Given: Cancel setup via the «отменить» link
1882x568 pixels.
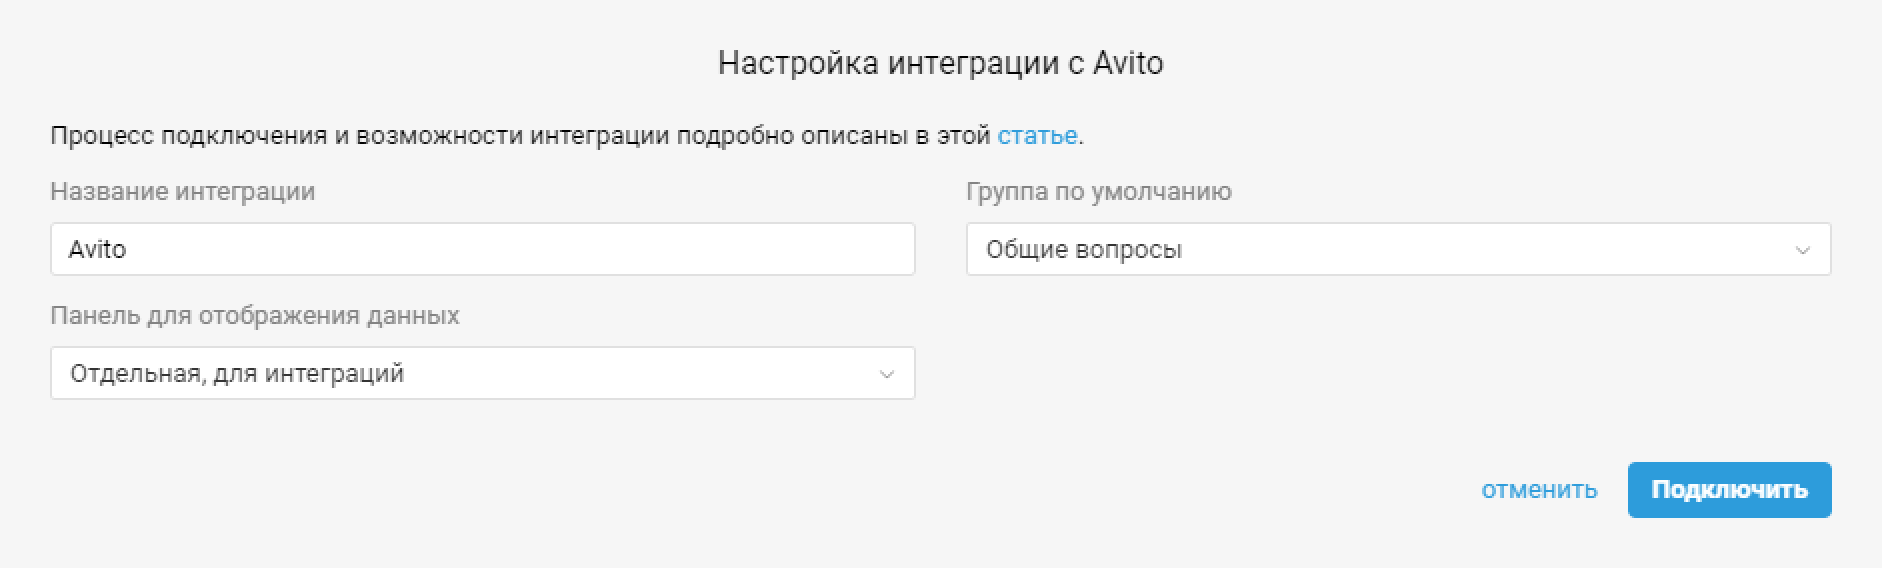Looking at the screenshot, I should 1539,490.
